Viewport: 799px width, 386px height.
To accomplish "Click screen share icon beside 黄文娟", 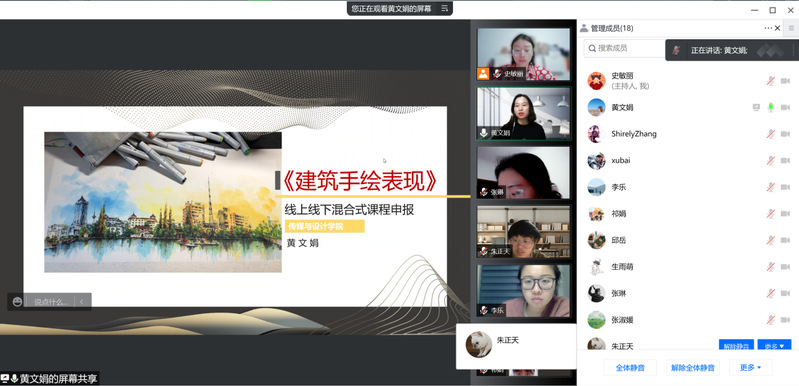I will [x=756, y=107].
